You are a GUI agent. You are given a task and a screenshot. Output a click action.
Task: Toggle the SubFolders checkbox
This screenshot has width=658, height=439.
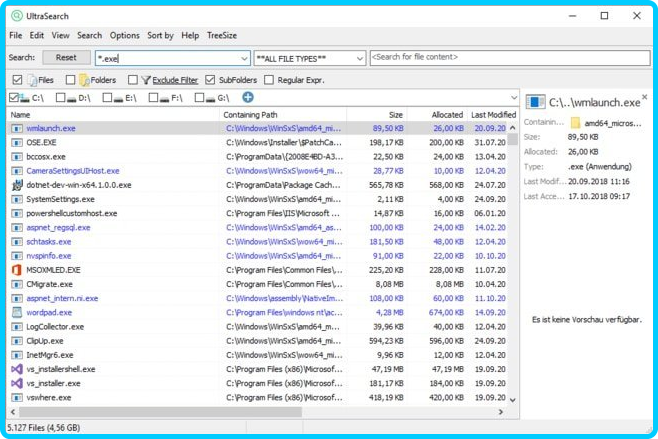[x=210, y=80]
